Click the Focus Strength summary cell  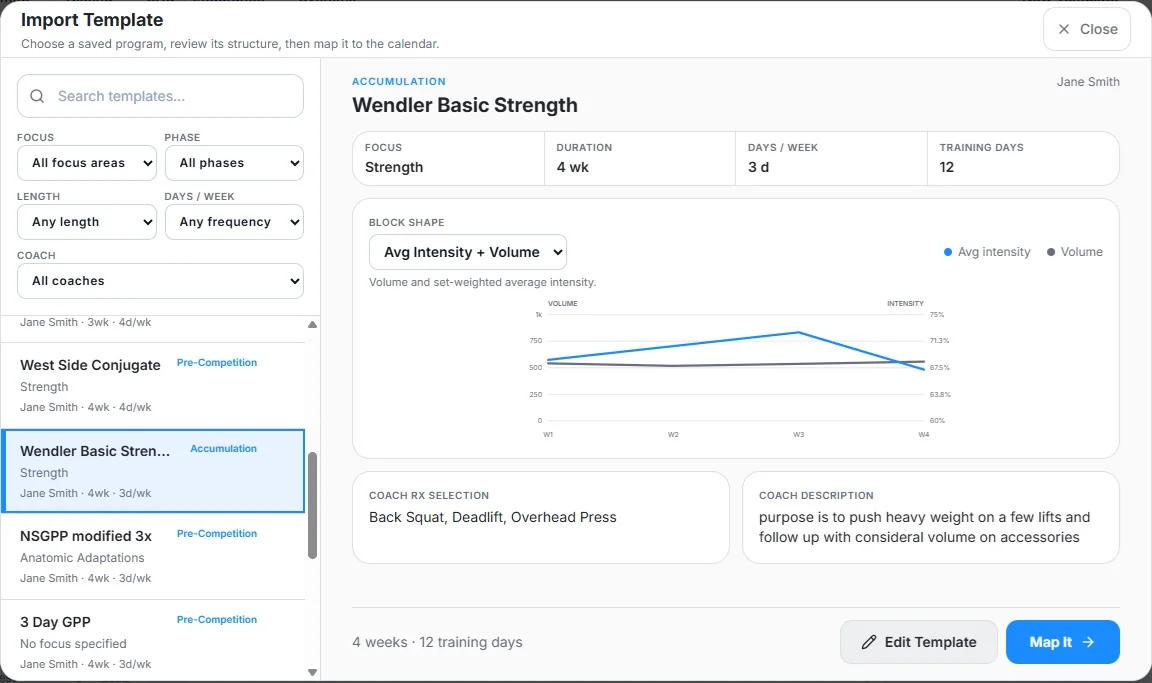(x=448, y=158)
